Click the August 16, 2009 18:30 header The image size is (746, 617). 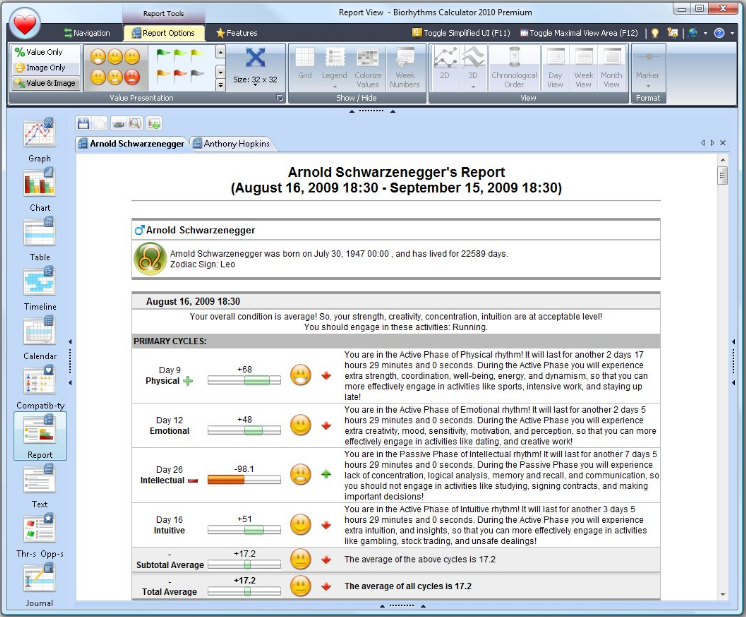[193, 302]
